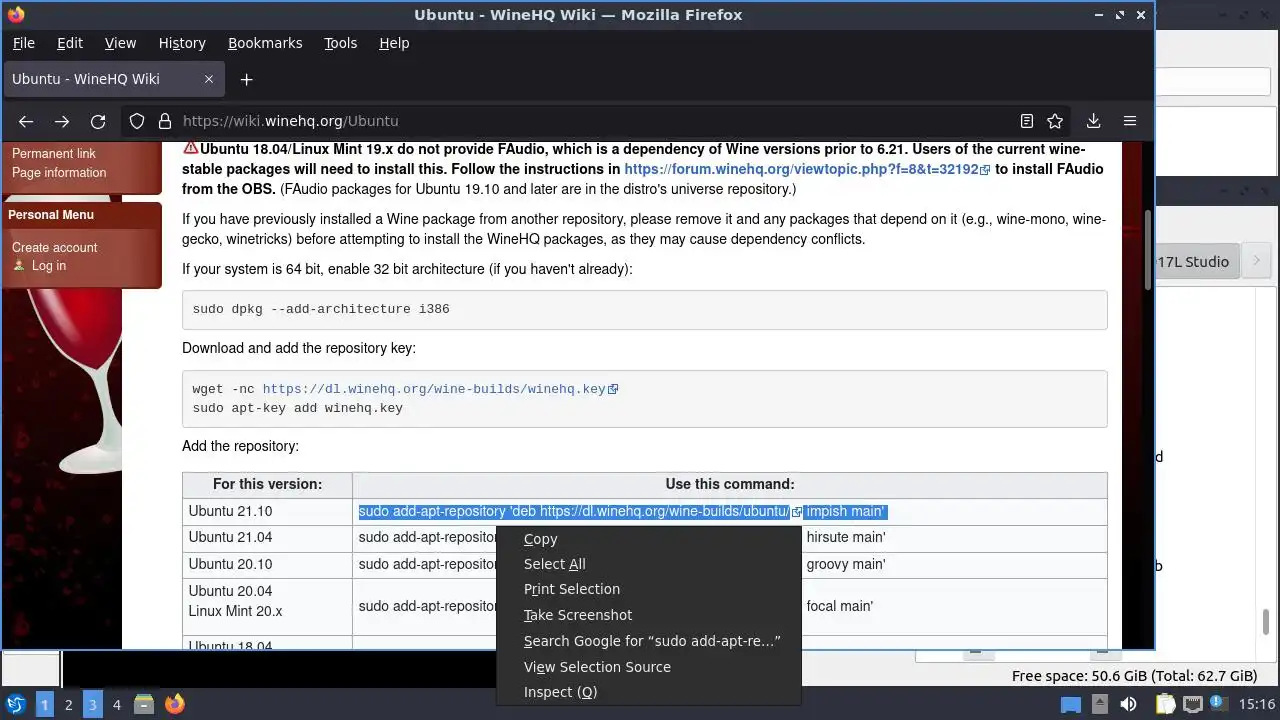Click the 'groovy main' command text
The image size is (1280, 720).
click(x=846, y=564)
